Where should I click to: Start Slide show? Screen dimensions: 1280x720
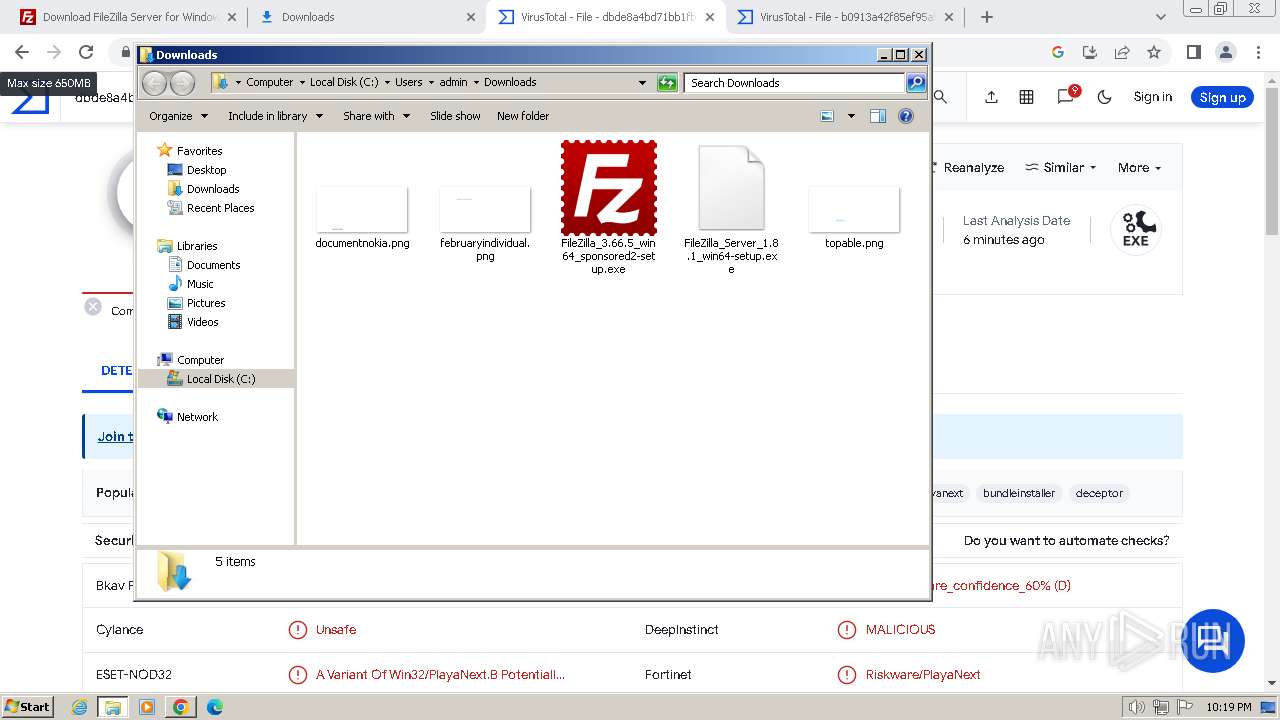click(x=455, y=116)
